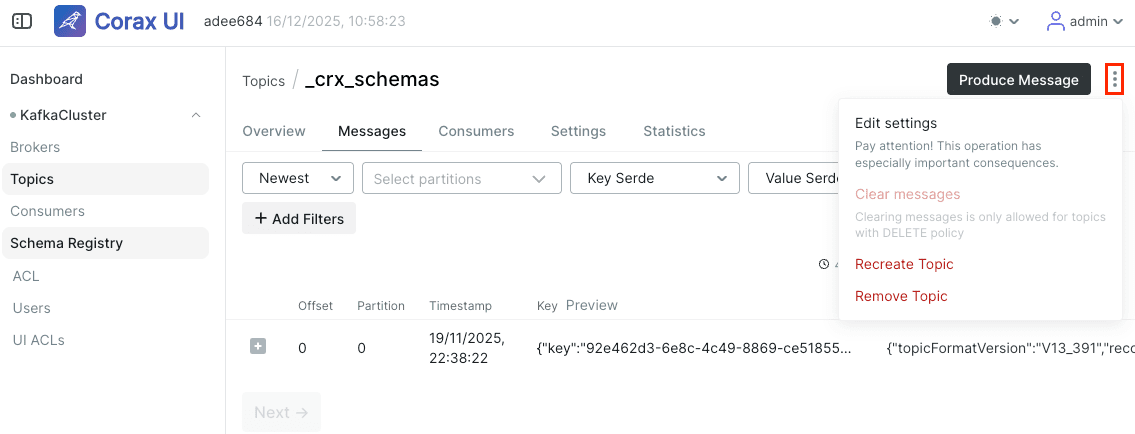The width and height of the screenshot is (1135, 434).
Task: Open the Select partitions dropdown
Action: tap(462, 178)
